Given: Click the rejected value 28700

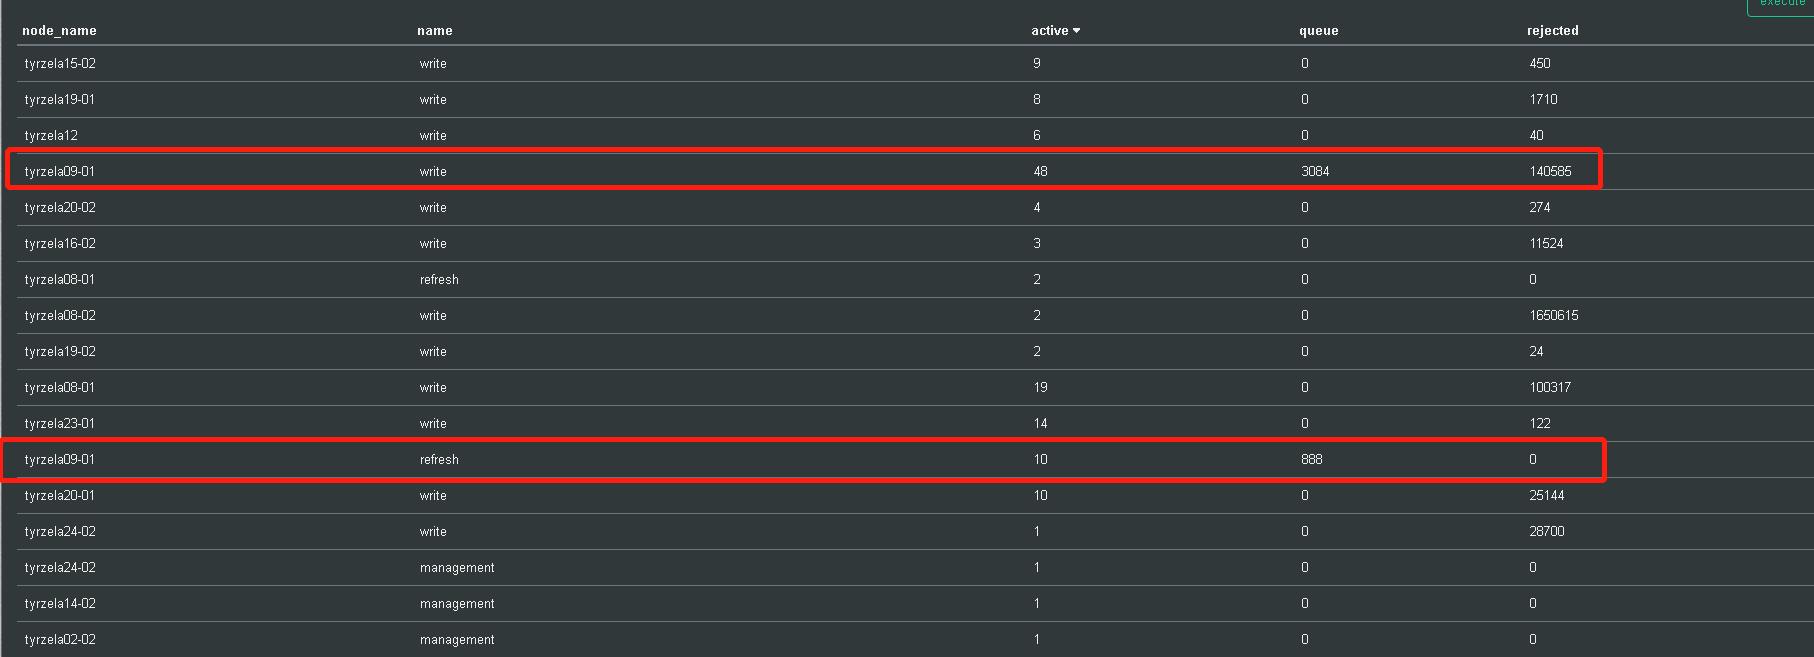Looking at the screenshot, I should point(1547,531).
